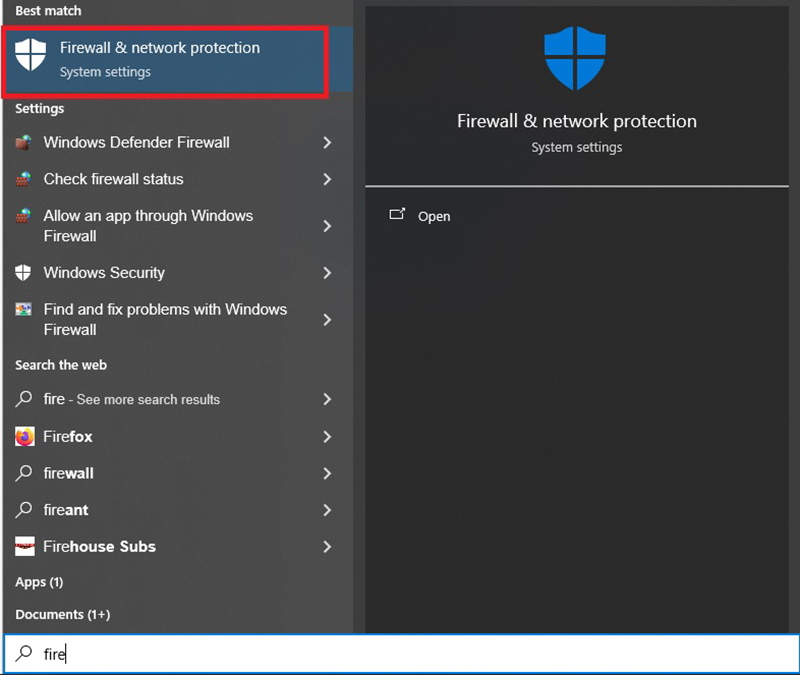Click the Firehouse Subs logo icon
This screenshot has height=675, width=800.
pos(24,546)
